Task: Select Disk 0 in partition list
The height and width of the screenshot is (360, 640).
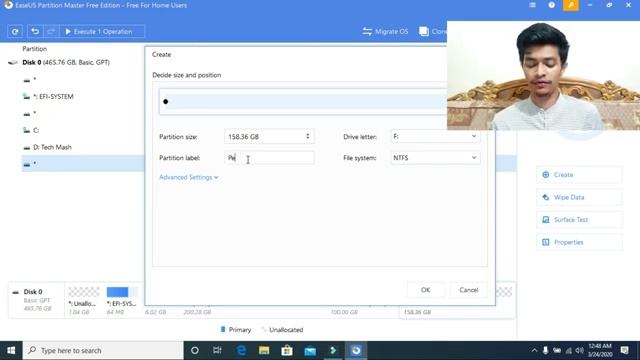Action: [x=66, y=62]
